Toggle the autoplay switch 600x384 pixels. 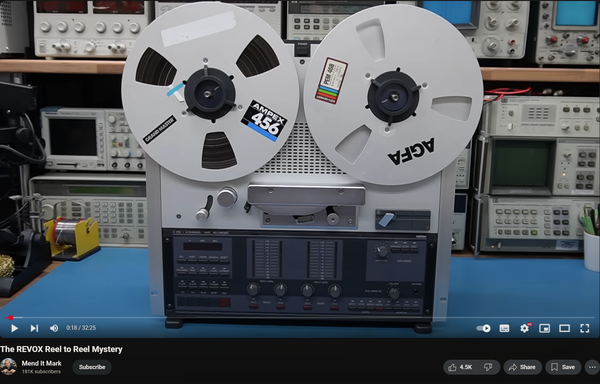484,328
